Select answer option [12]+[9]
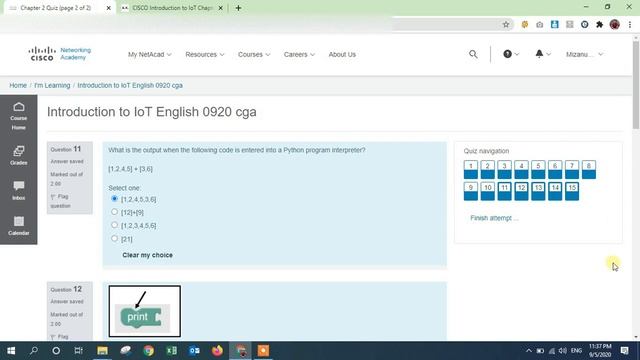 coord(114,212)
